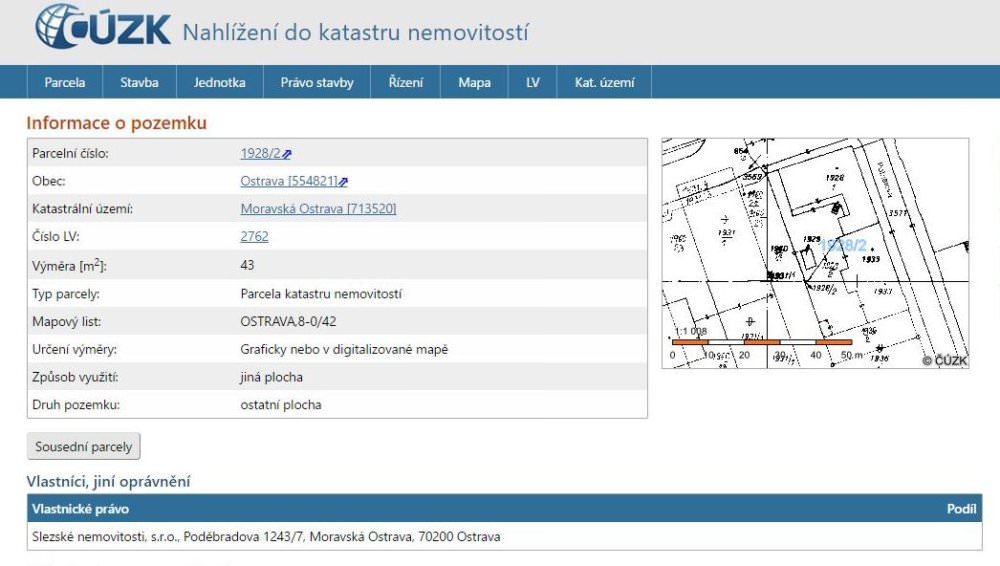Click the Informace o pozemku heading
This screenshot has width=1000, height=566.
(x=117, y=123)
